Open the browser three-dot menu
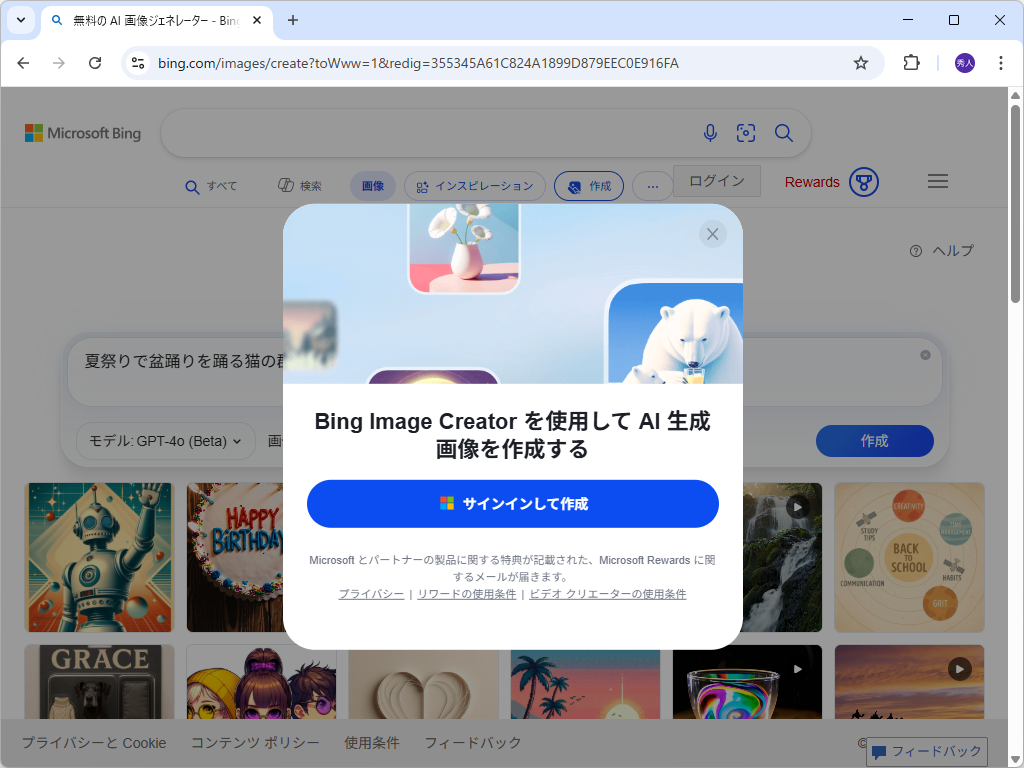The image size is (1024, 768). coord(1001,62)
